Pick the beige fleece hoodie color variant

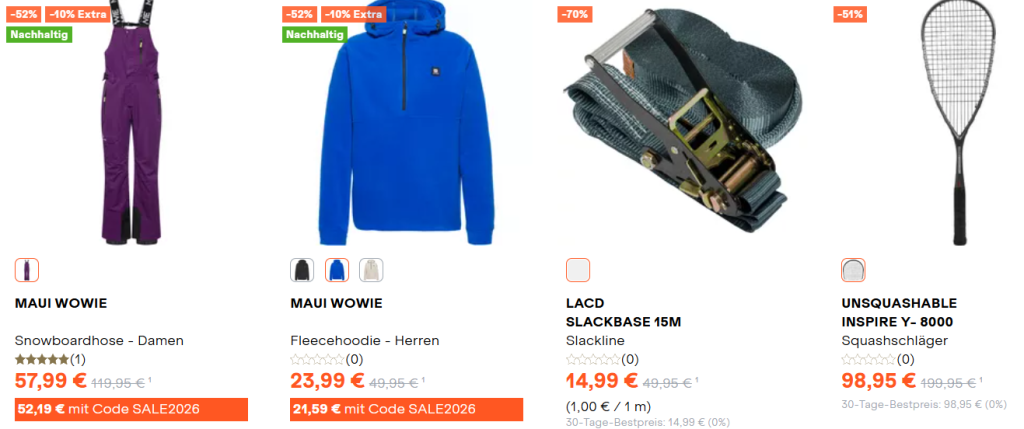pyautogui.click(x=372, y=270)
